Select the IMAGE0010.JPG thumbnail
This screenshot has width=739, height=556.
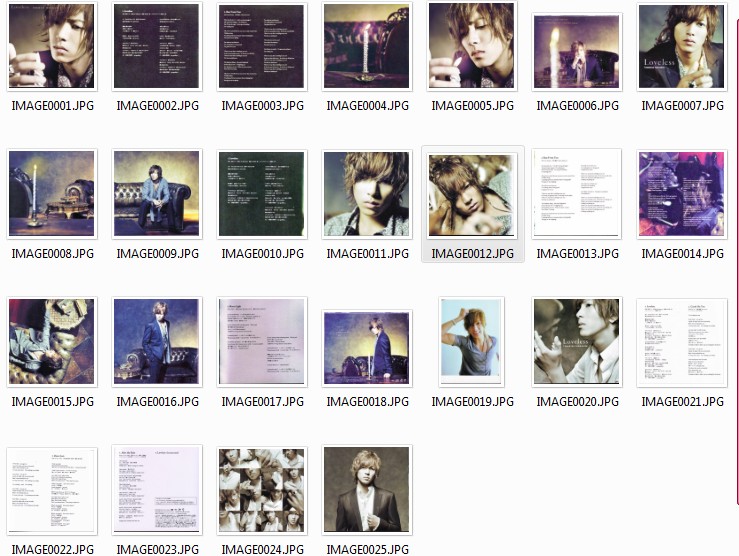(262, 194)
